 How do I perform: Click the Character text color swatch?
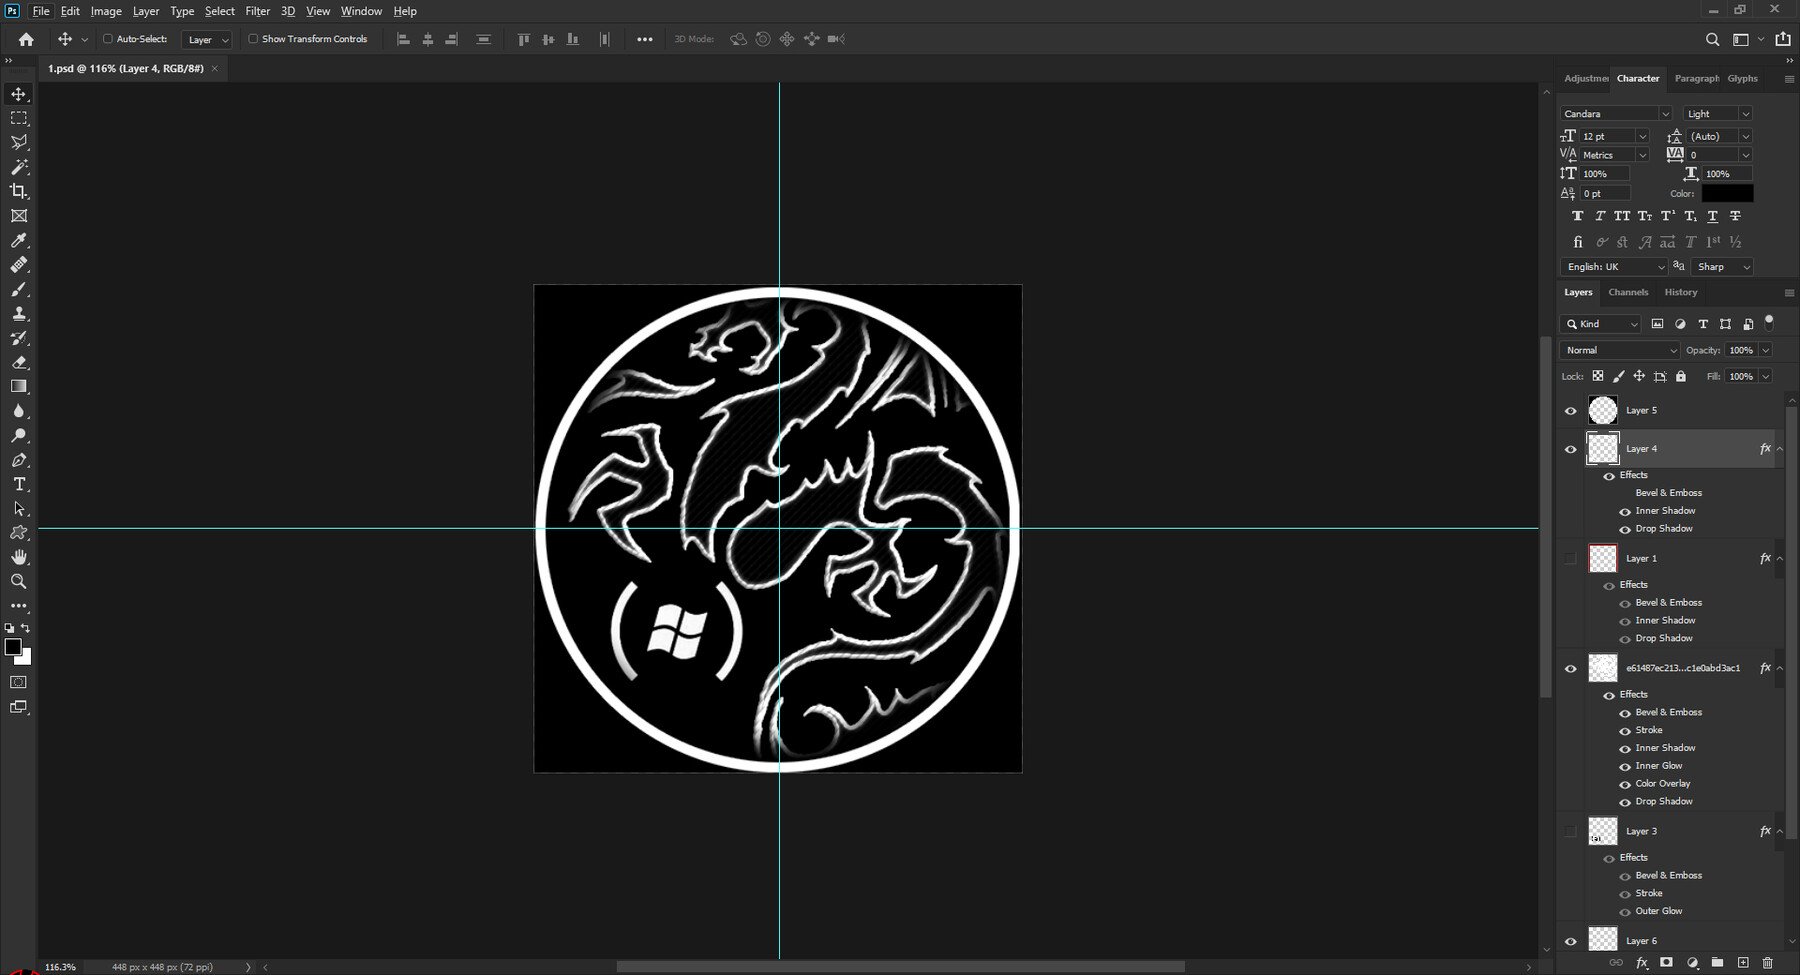(1727, 194)
